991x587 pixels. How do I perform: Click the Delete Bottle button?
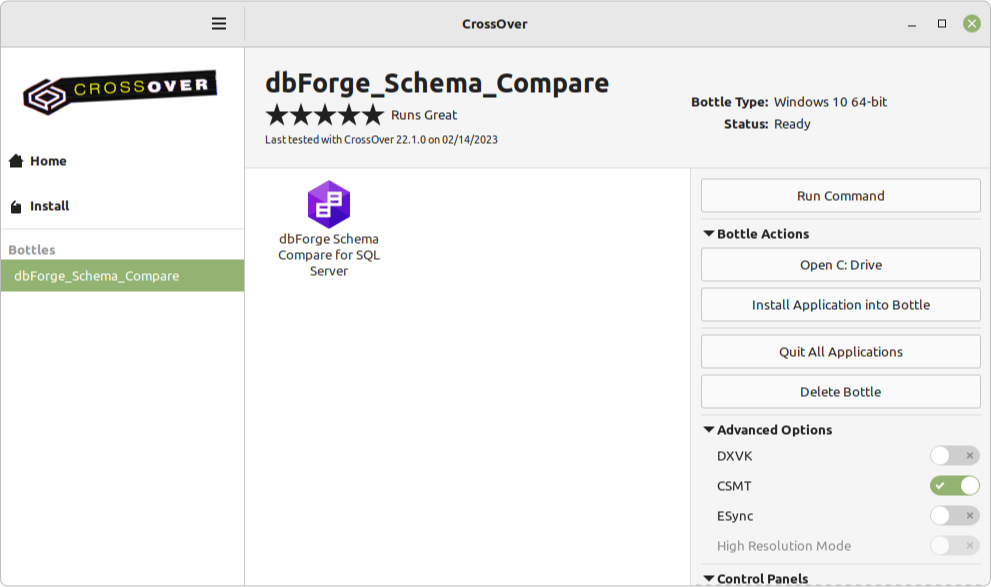tap(841, 392)
